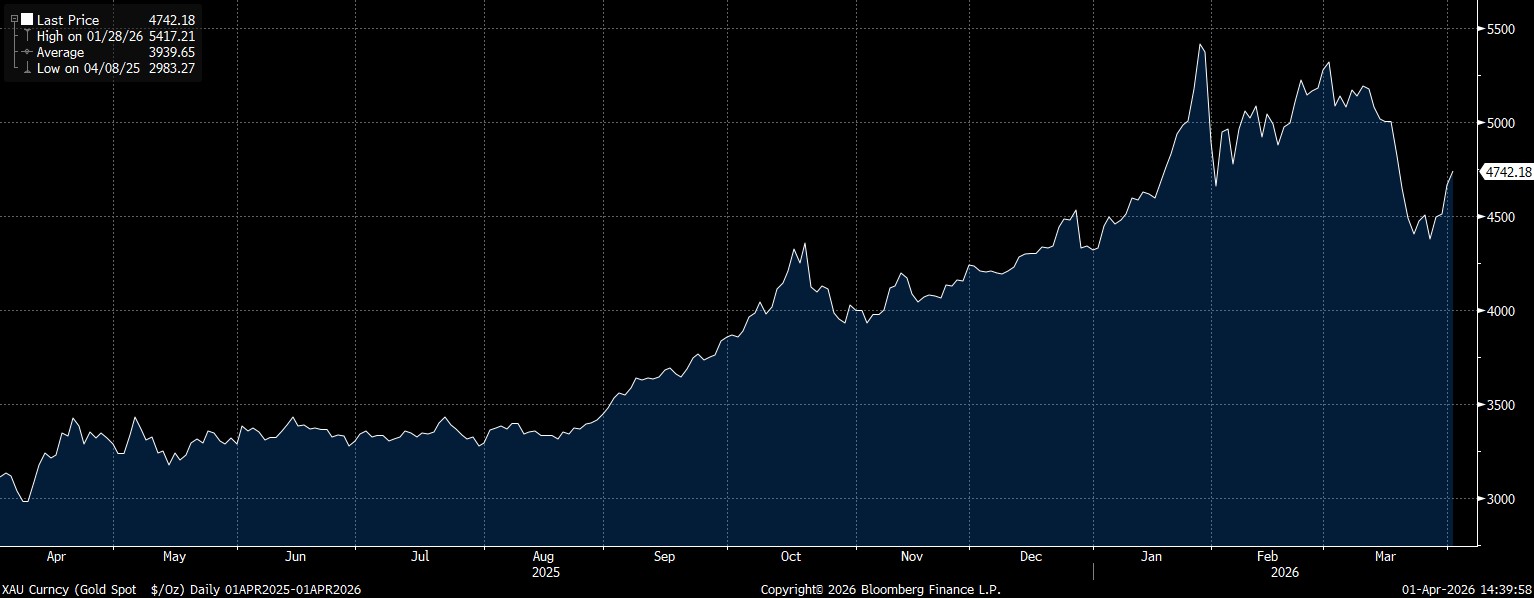Image resolution: width=1534 pixels, height=598 pixels.
Task: Select the Last Price legend label
Action: [x=68, y=20]
